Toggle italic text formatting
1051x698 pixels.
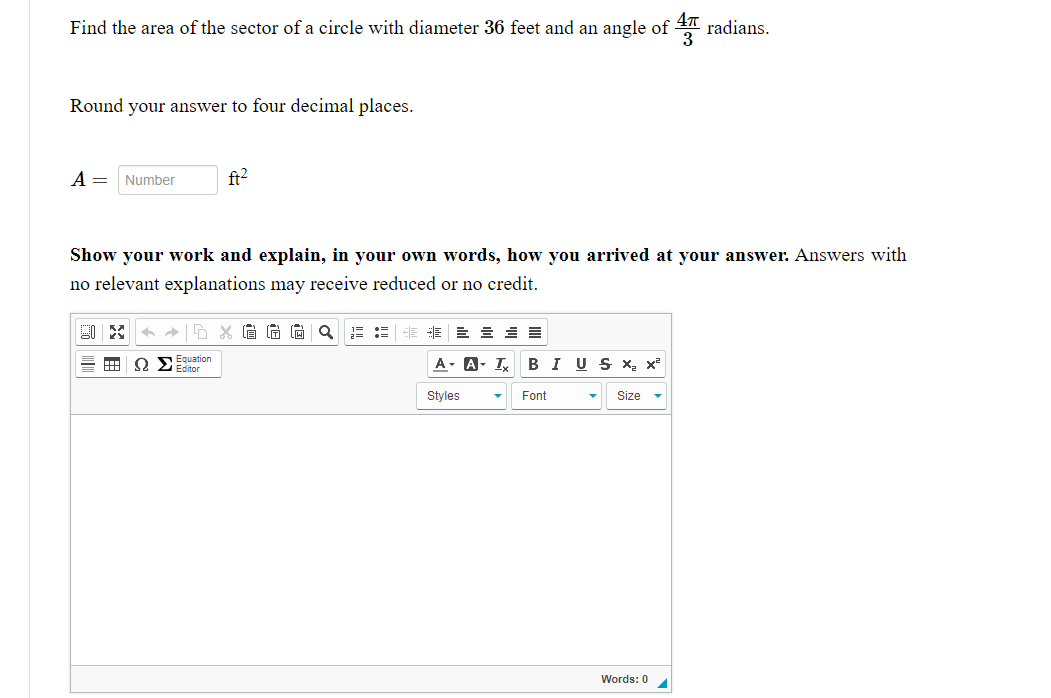pos(555,364)
